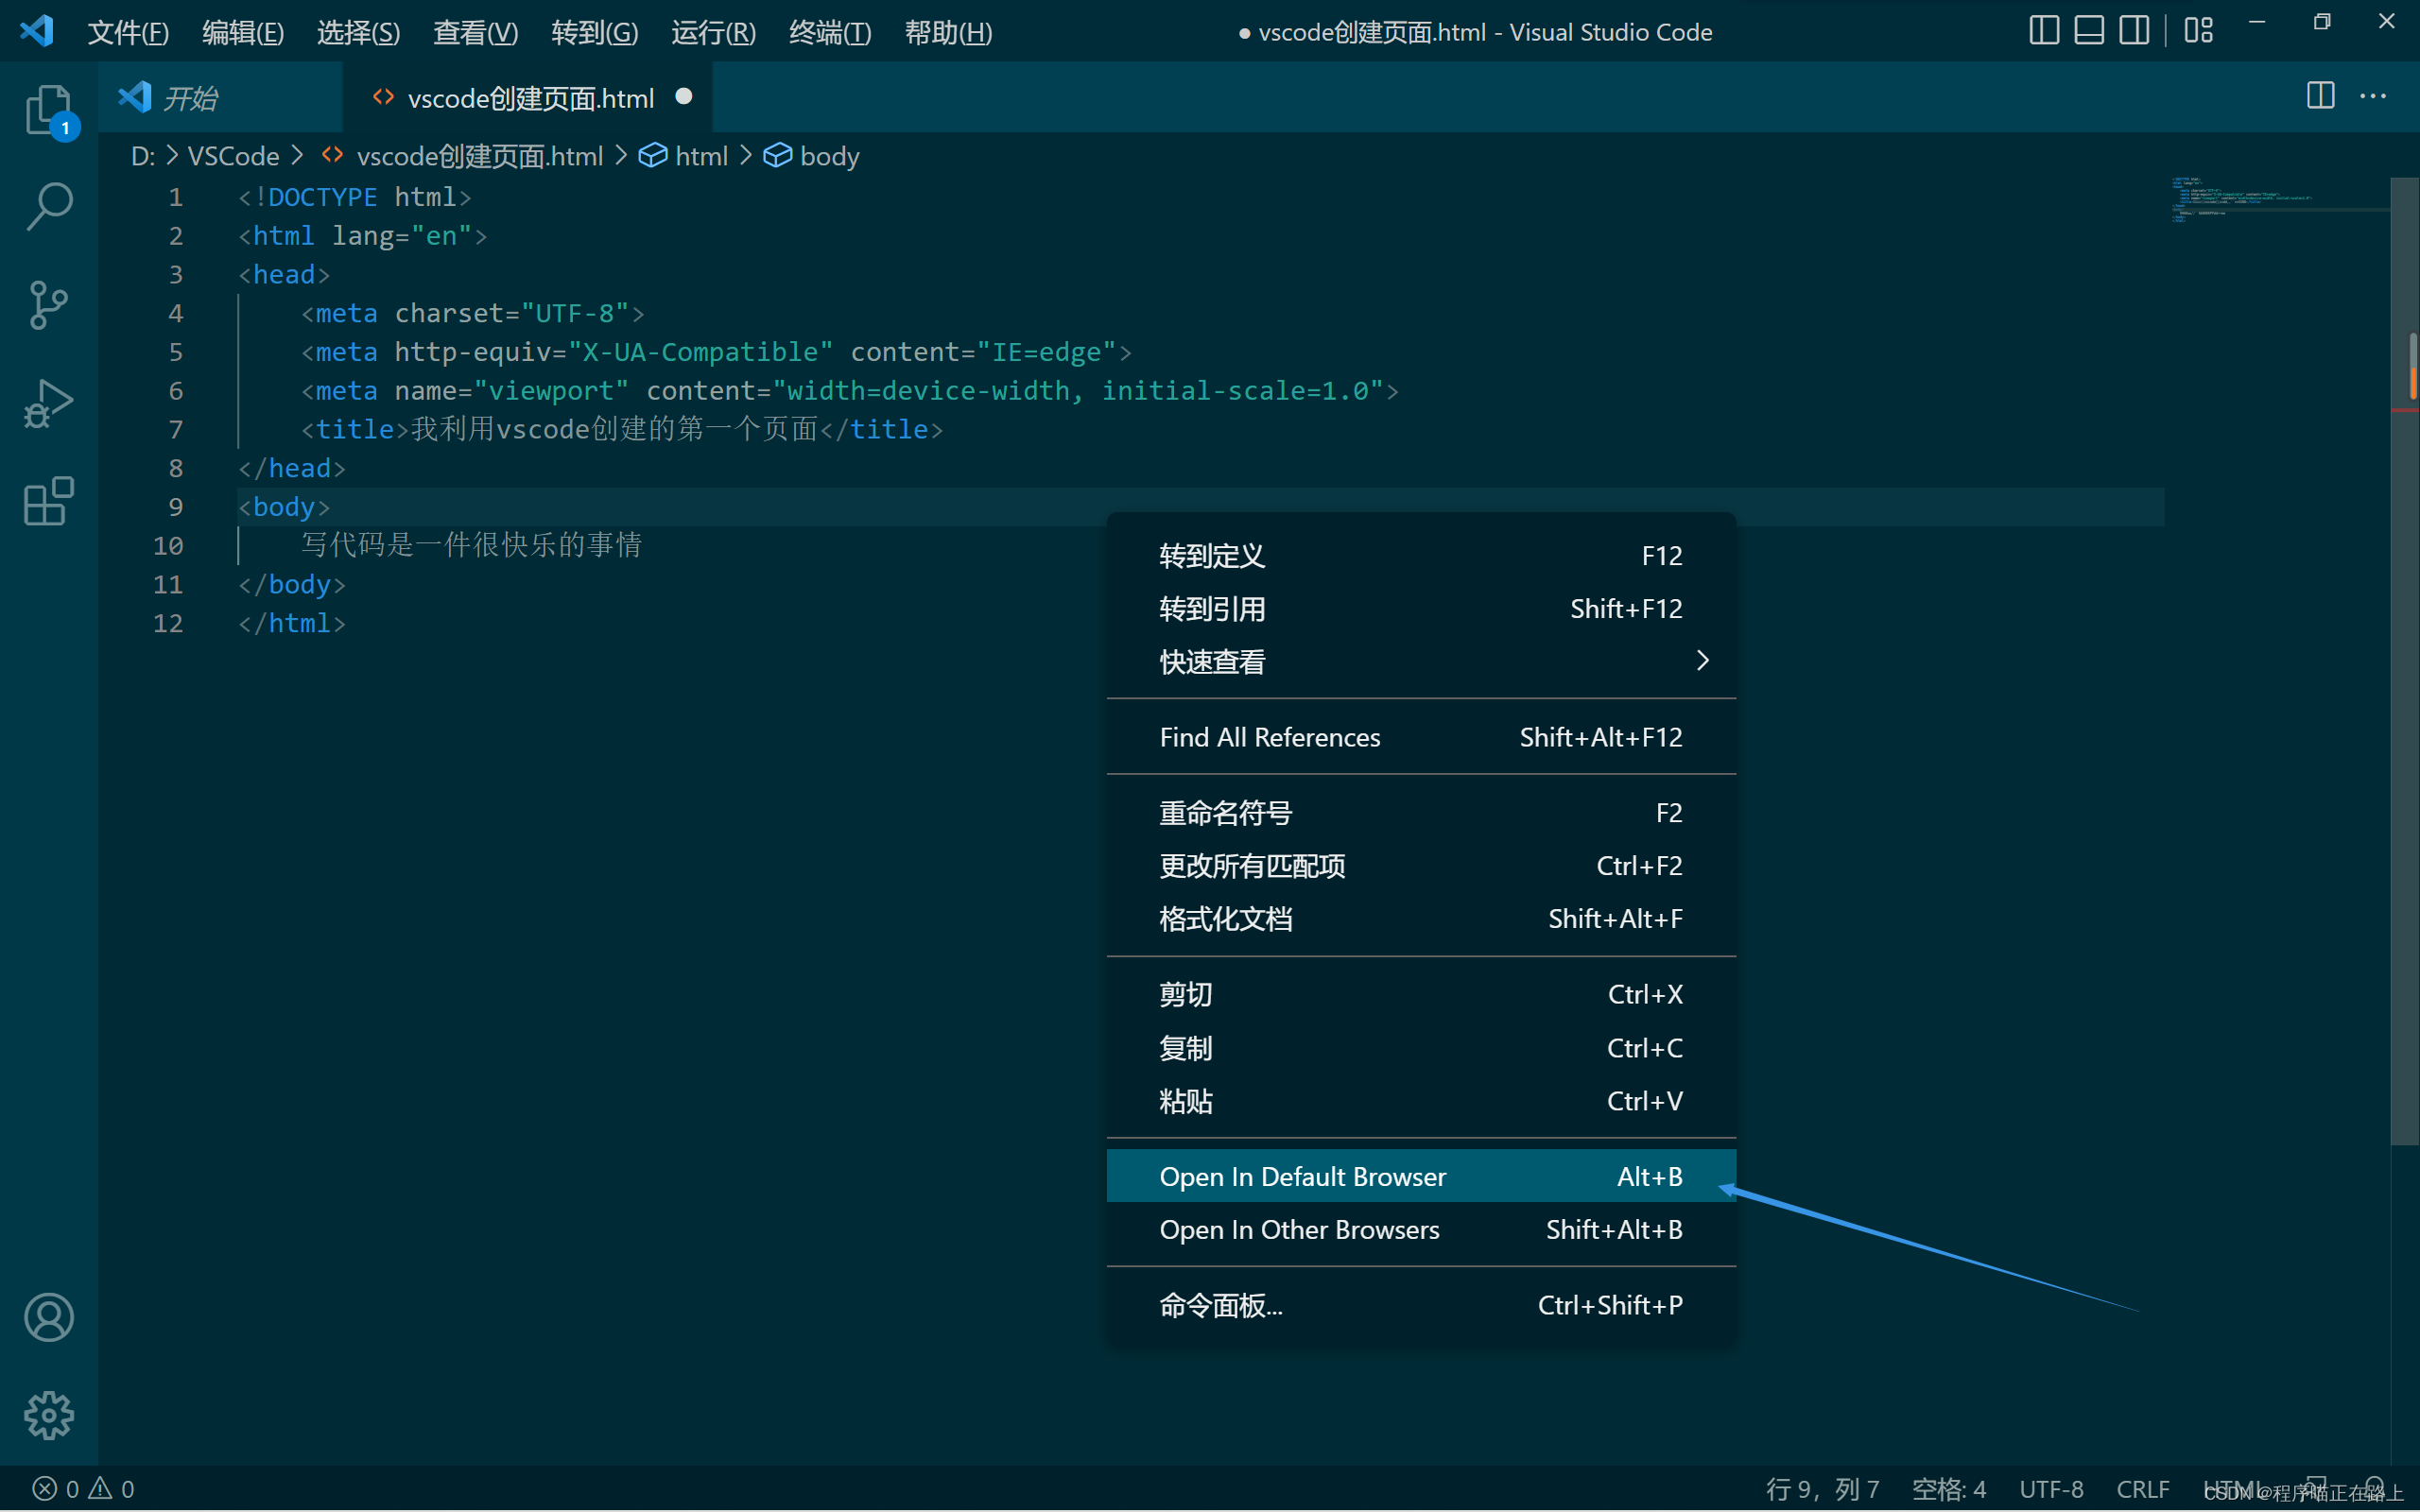Toggle primary side bar layout icon
The width and height of the screenshot is (2420, 1512).
click(x=2044, y=31)
